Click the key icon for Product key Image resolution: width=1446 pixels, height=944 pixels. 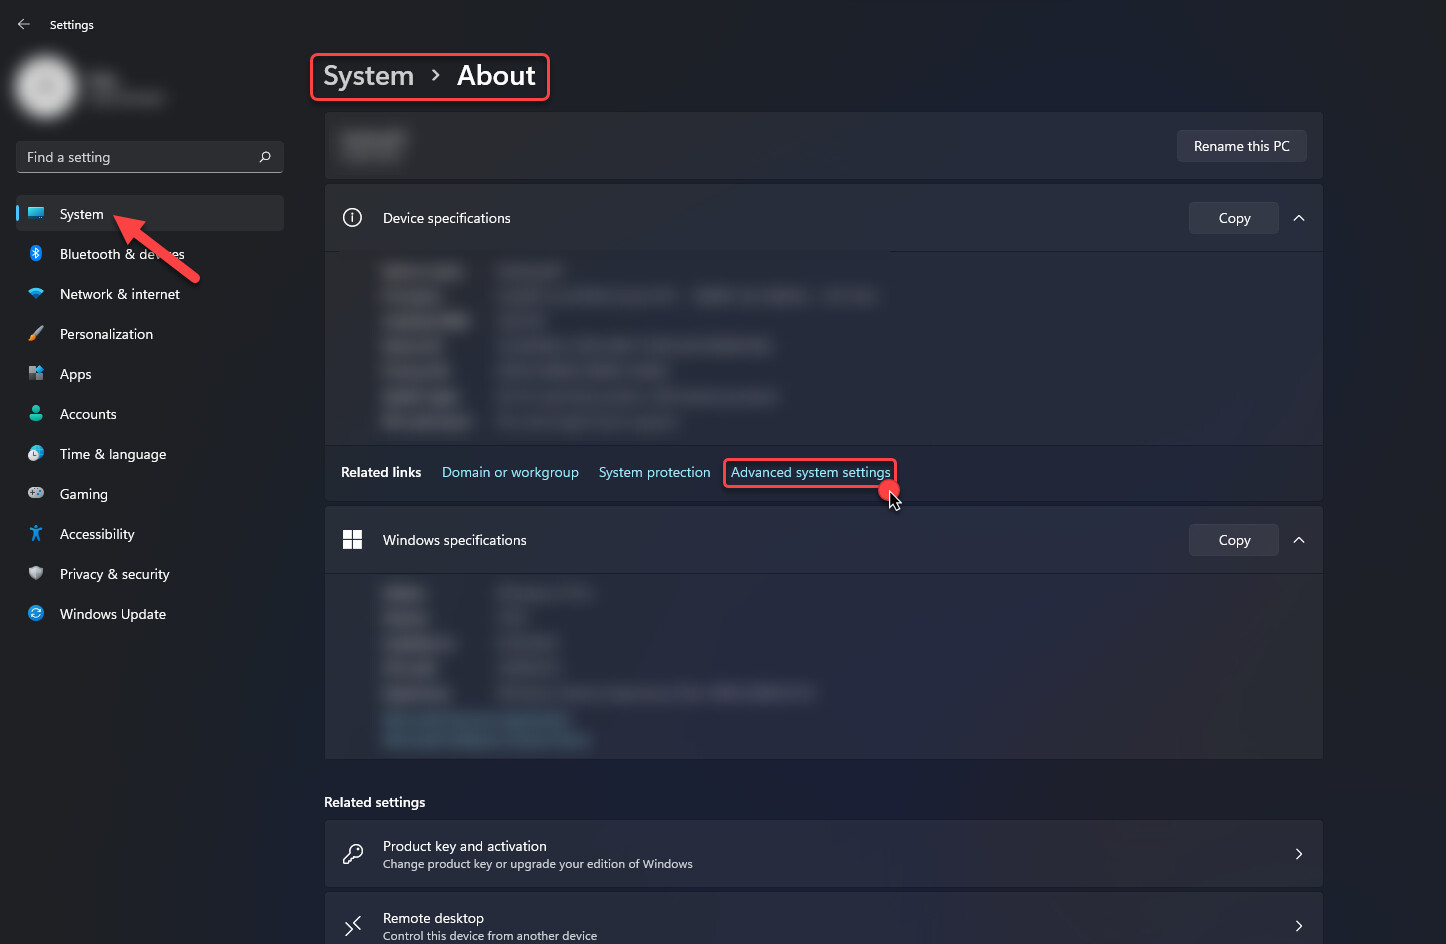tap(352, 854)
